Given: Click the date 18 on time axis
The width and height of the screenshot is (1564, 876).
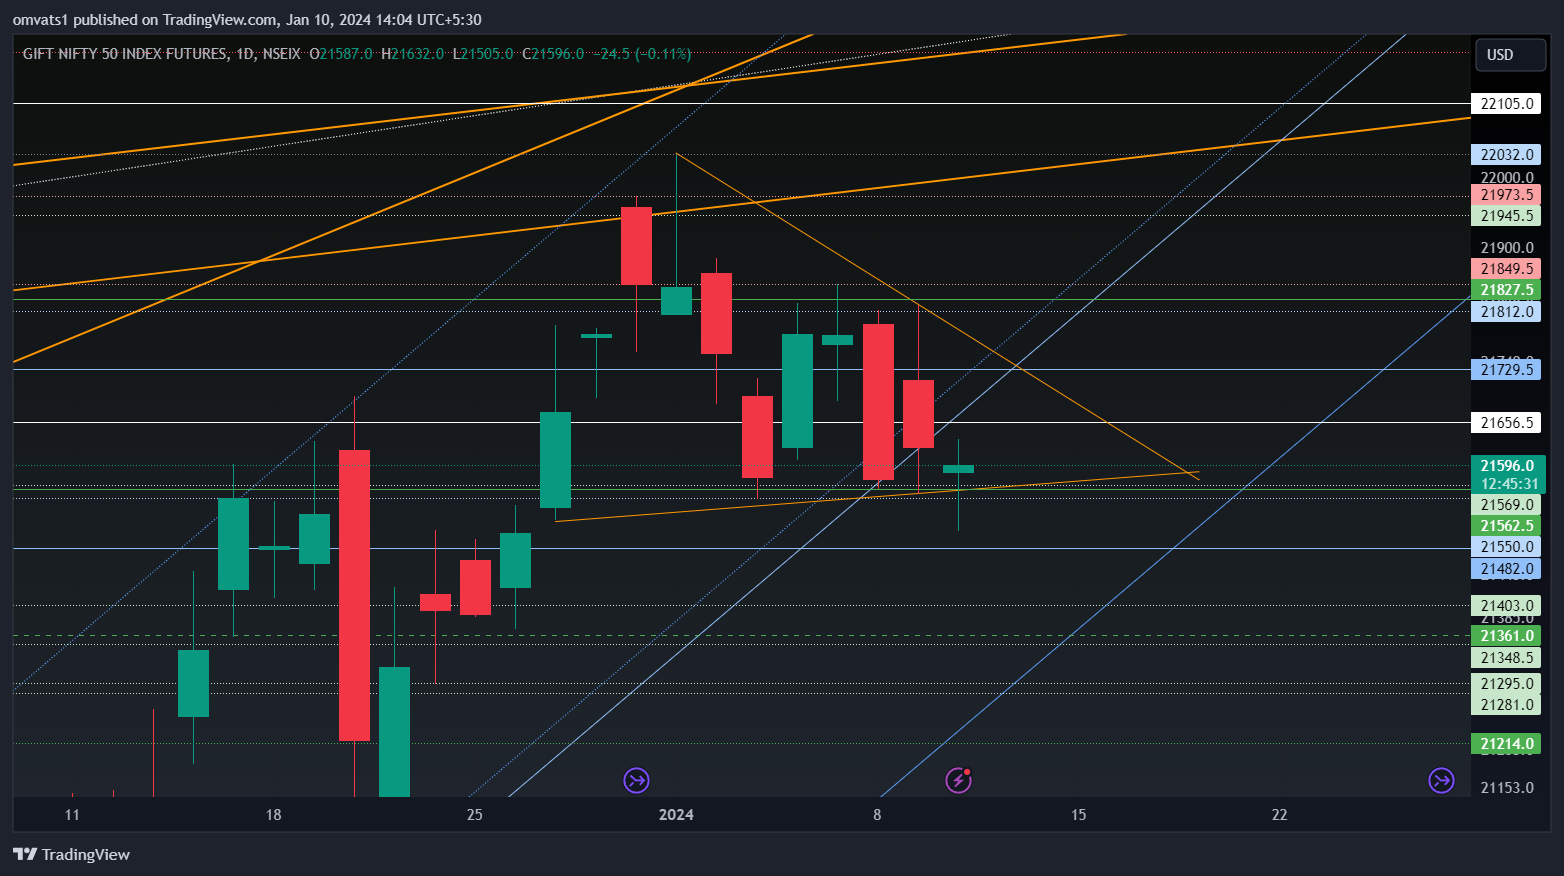Looking at the screenshot, I should pyautogui.click(x=273, y=815).
